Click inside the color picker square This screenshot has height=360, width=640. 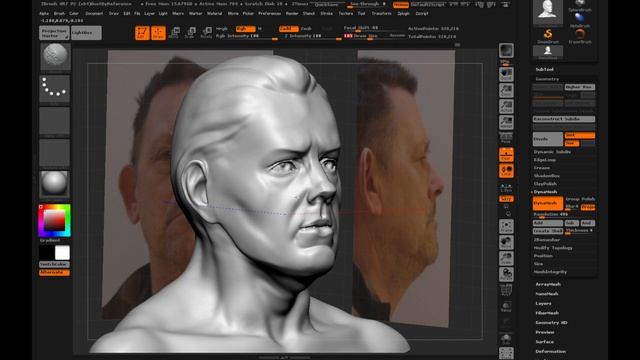tap(54, 220)
